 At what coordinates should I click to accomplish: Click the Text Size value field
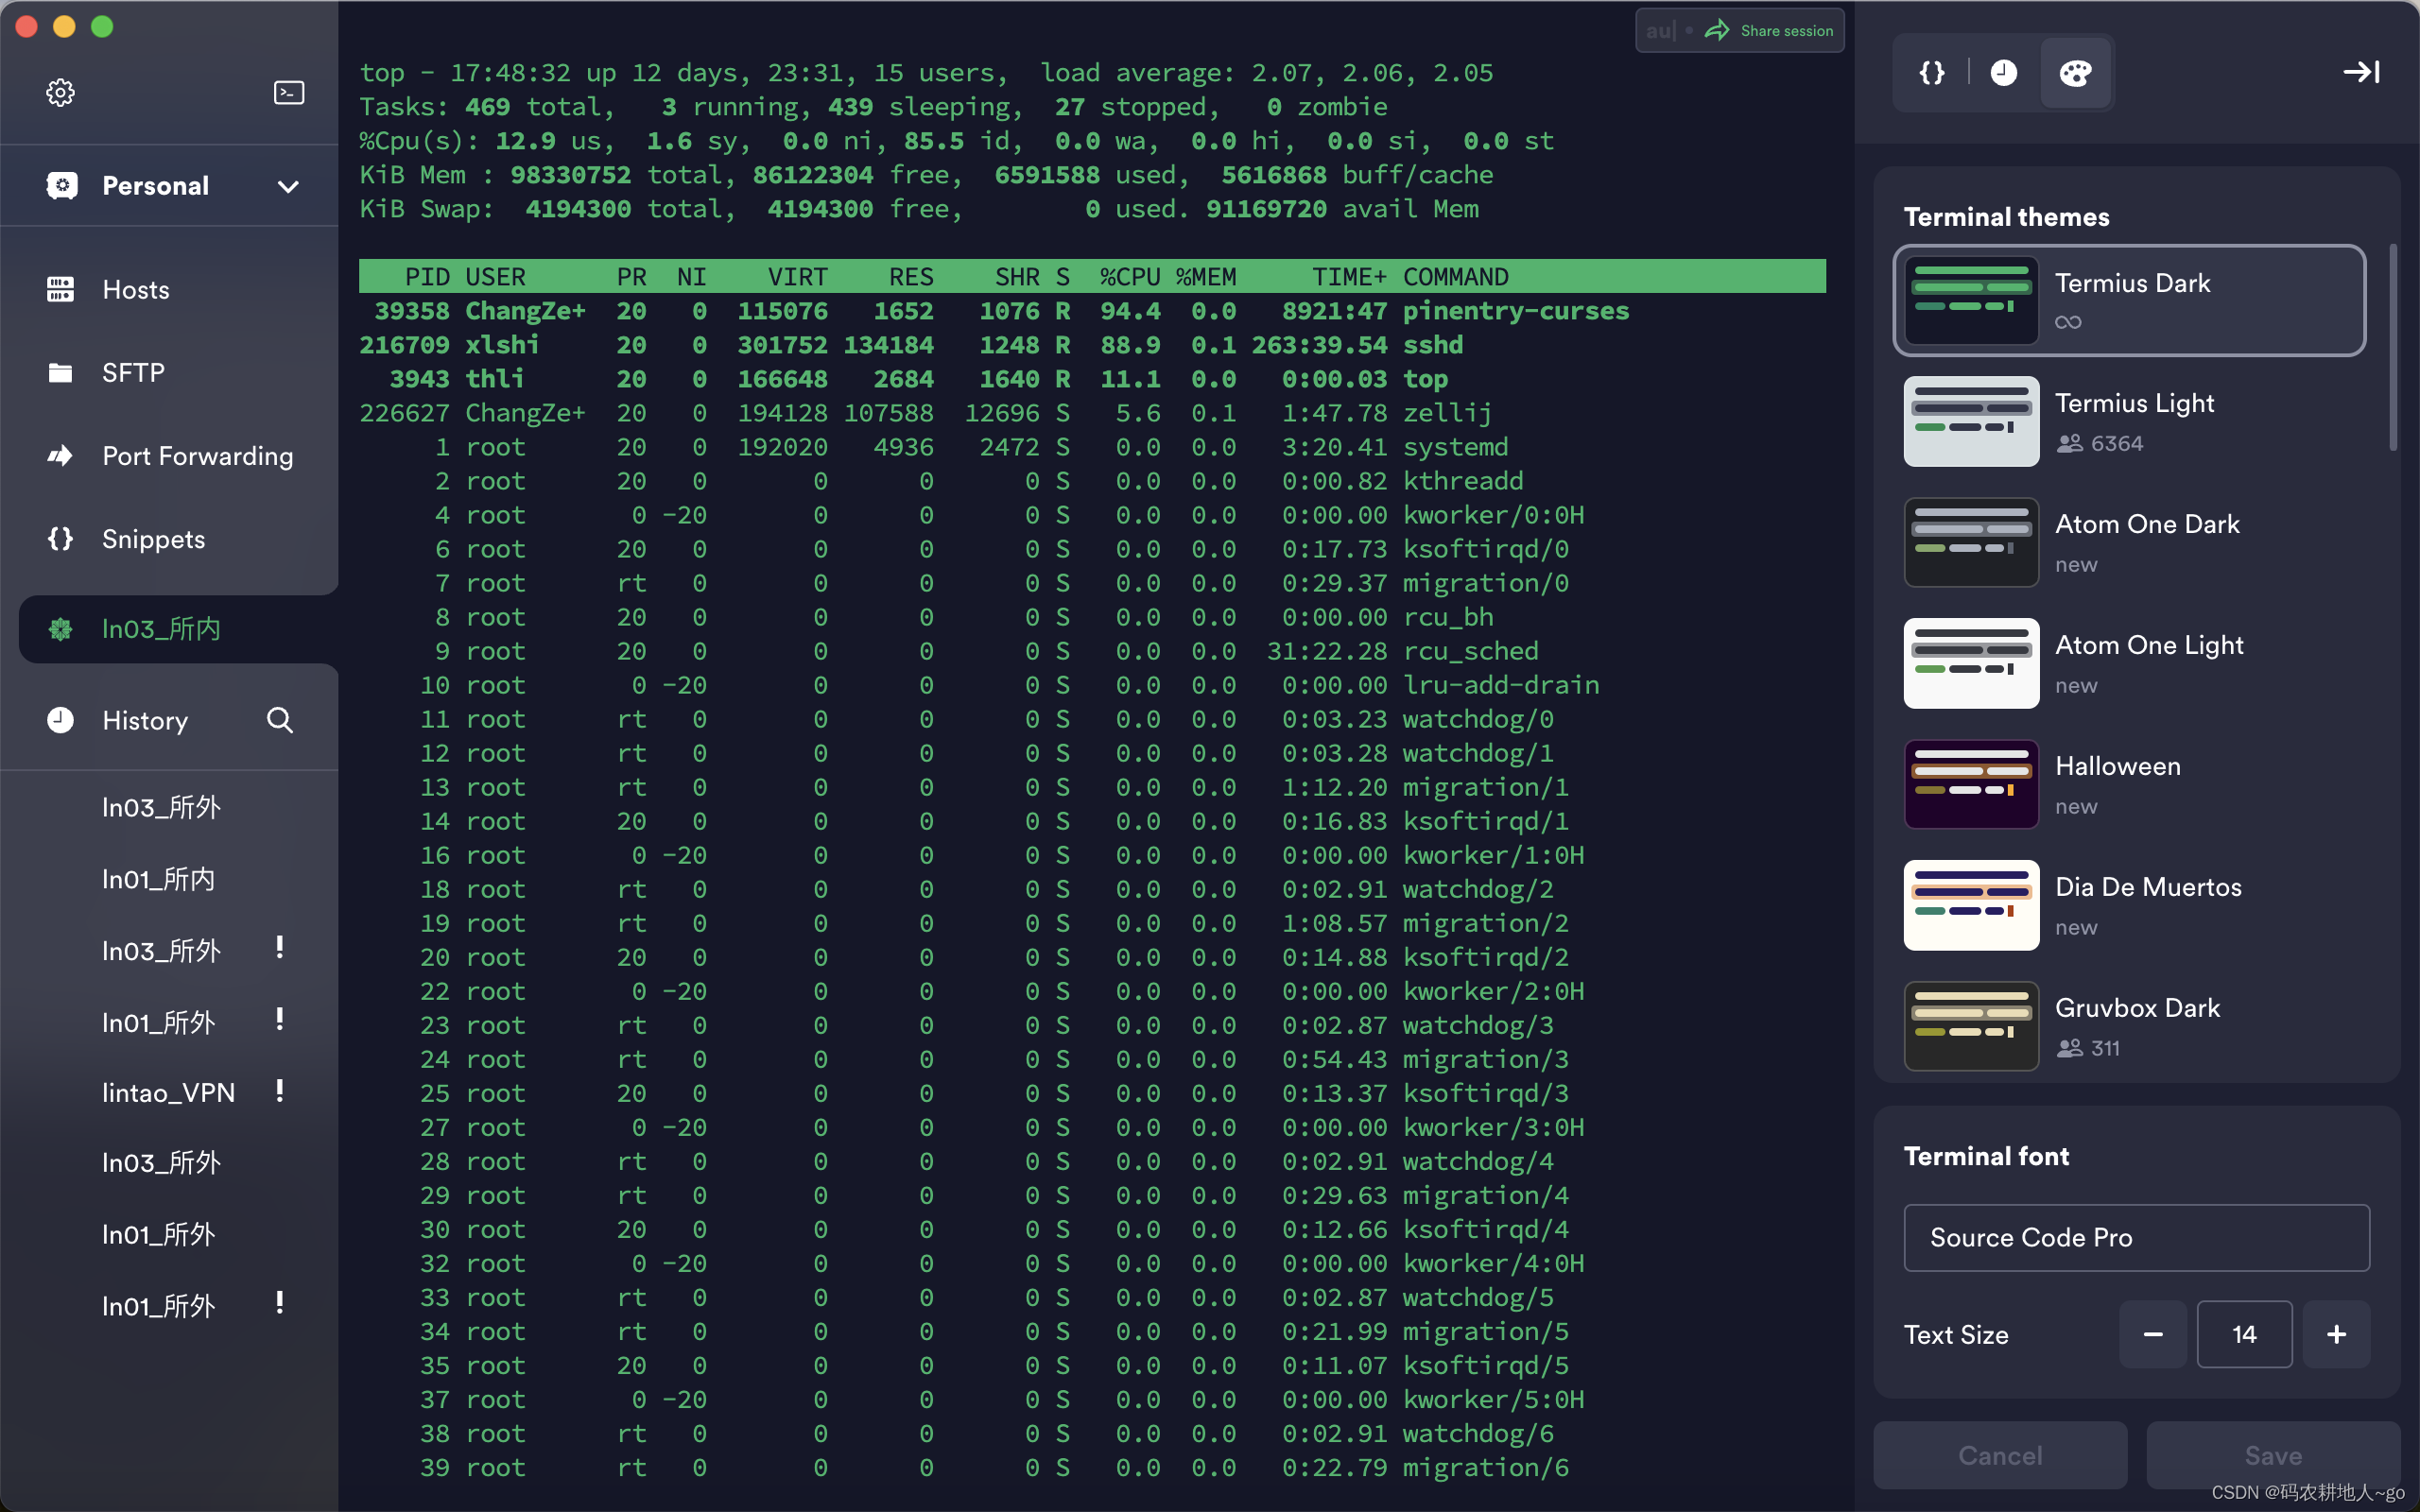click(x=2244, y=1334)
